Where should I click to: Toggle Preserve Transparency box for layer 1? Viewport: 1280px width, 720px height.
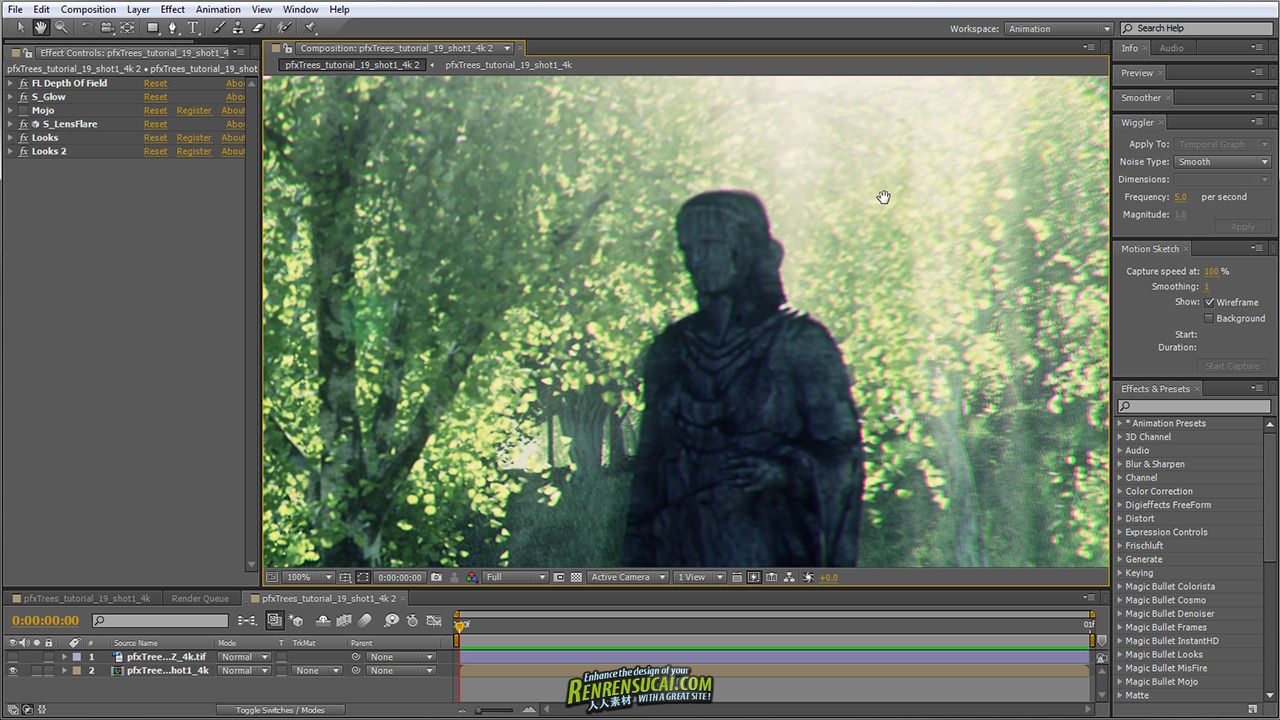click(282, 657)
